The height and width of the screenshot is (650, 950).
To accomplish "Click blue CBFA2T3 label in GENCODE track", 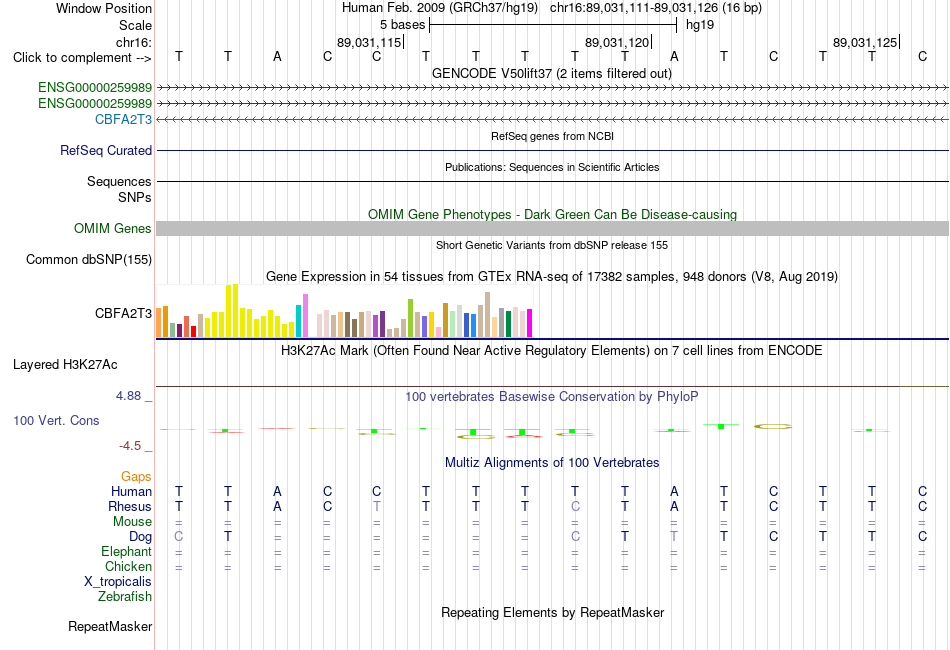I will (x=123, y=119).
